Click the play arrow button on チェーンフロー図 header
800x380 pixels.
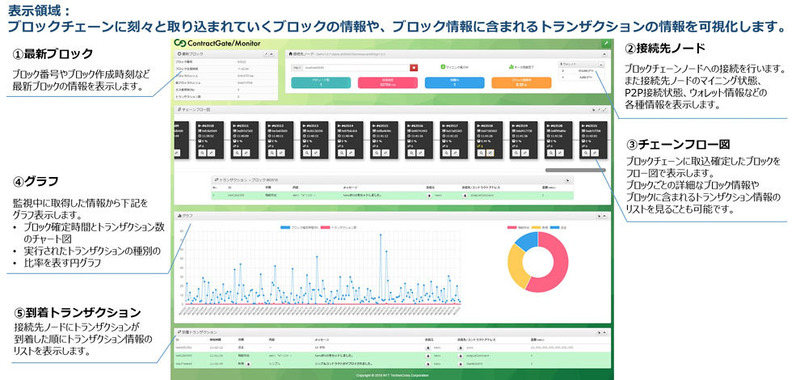[x=593, y=110]
